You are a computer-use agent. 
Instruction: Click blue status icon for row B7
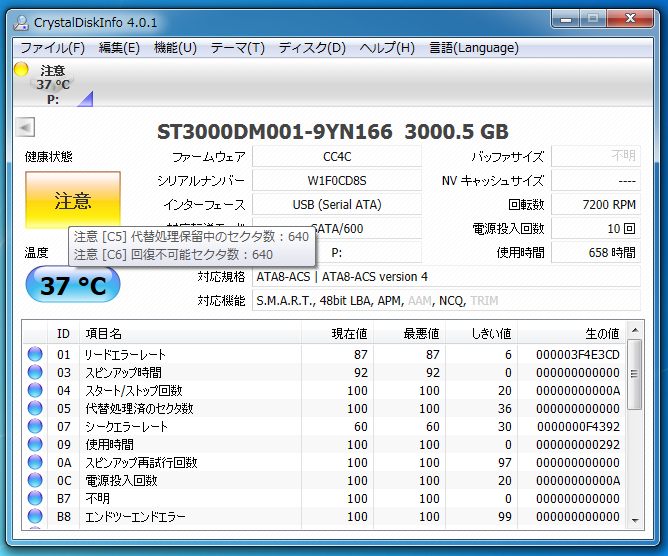tap(35, 498)
